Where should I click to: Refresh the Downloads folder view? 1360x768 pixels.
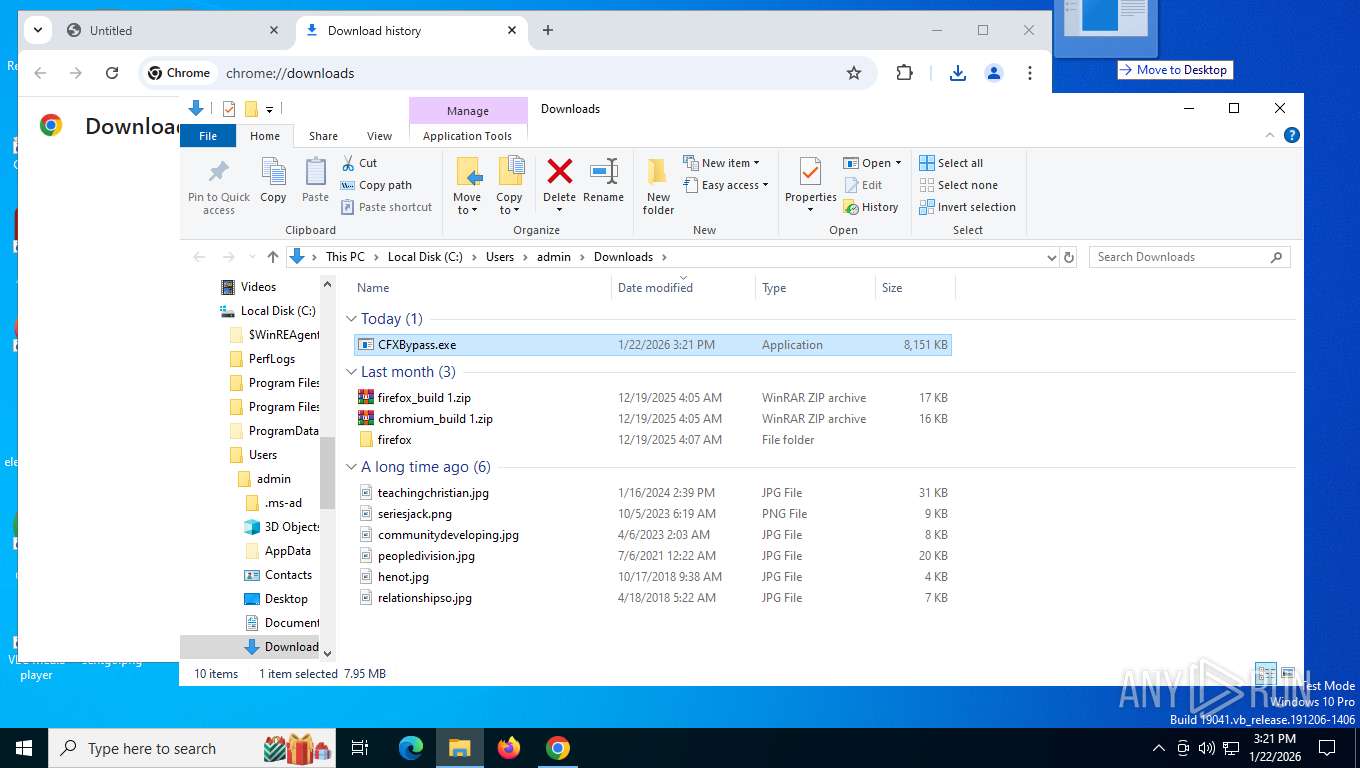(x=1069, y=257)
